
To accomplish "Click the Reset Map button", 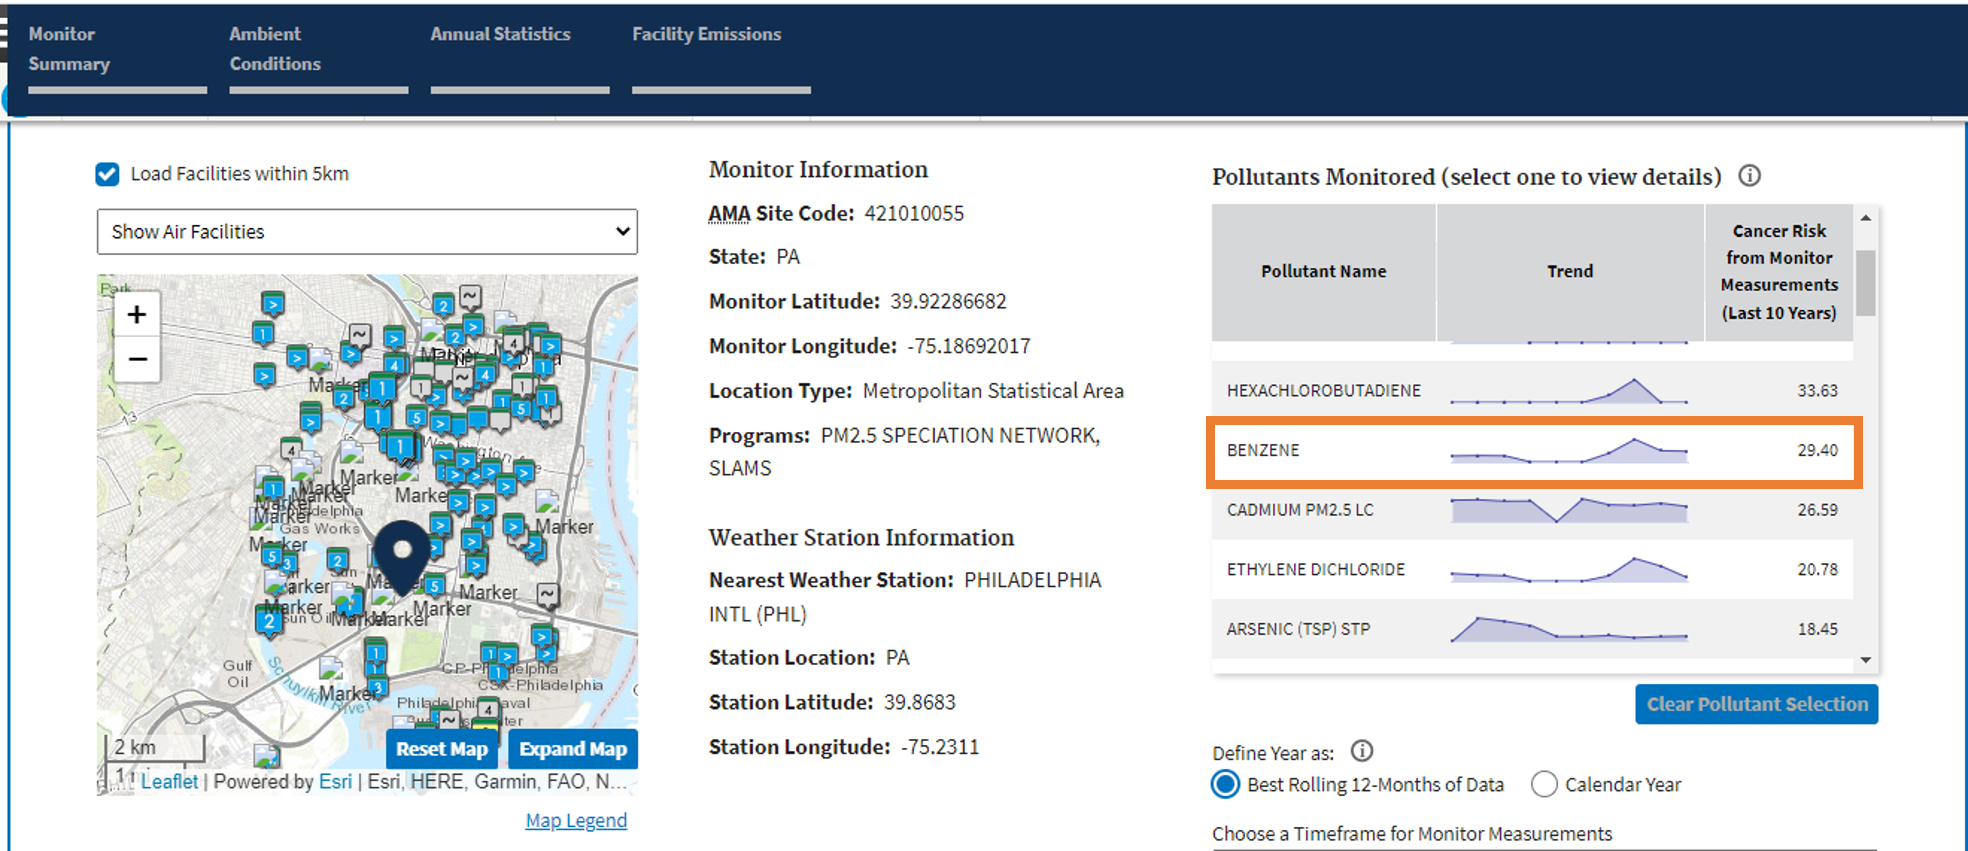I will (x=442, y=749).
